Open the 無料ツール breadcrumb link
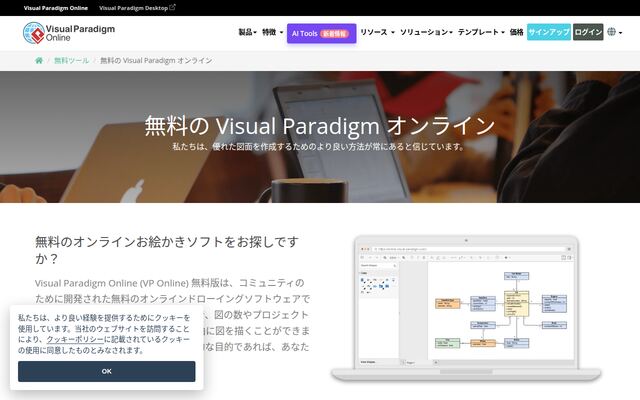Viewport: 640px width, 400px height. pos(71,60)
